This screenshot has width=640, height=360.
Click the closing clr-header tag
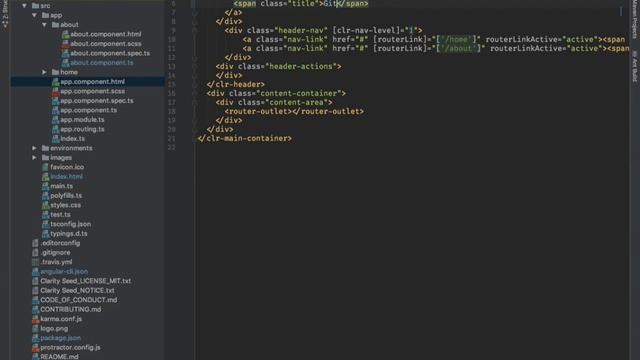[x=236, y=84]
